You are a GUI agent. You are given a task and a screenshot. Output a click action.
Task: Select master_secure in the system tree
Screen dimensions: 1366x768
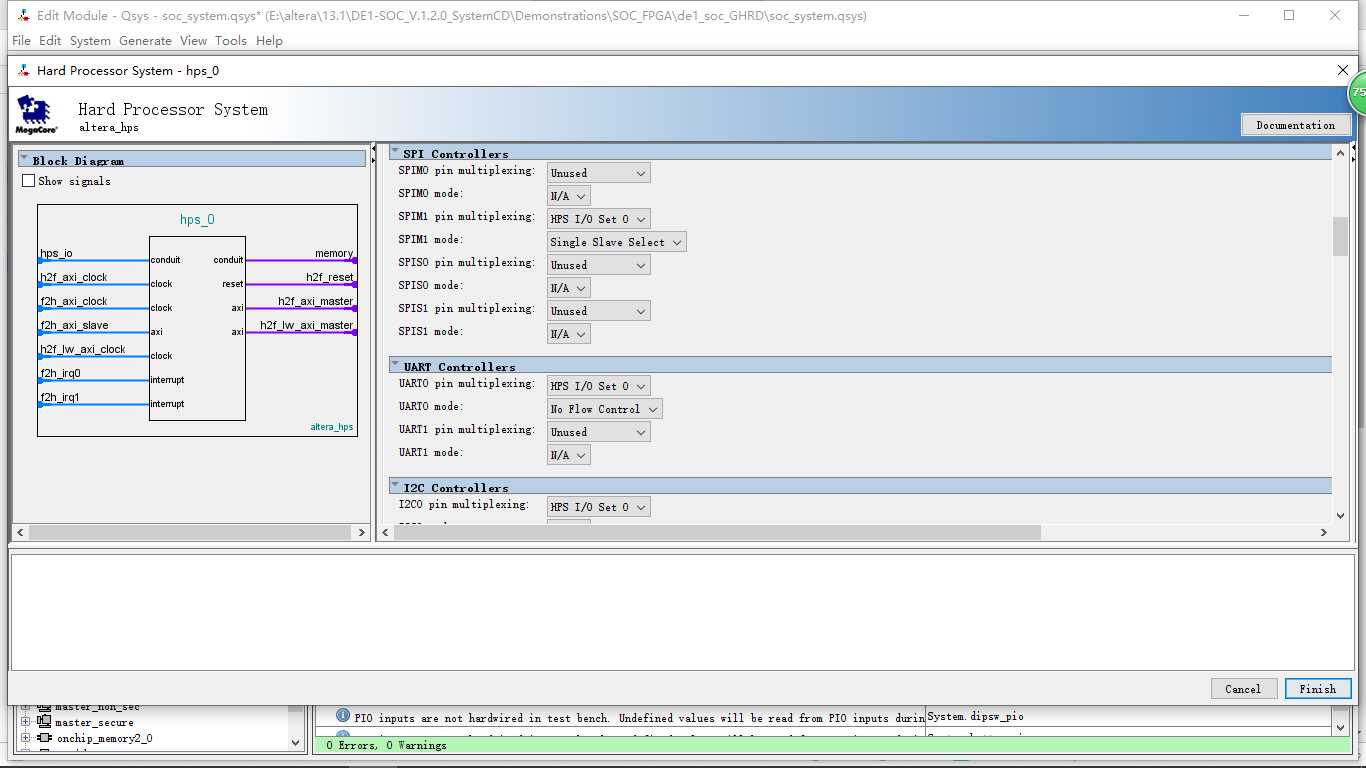(x=94, y=722)
